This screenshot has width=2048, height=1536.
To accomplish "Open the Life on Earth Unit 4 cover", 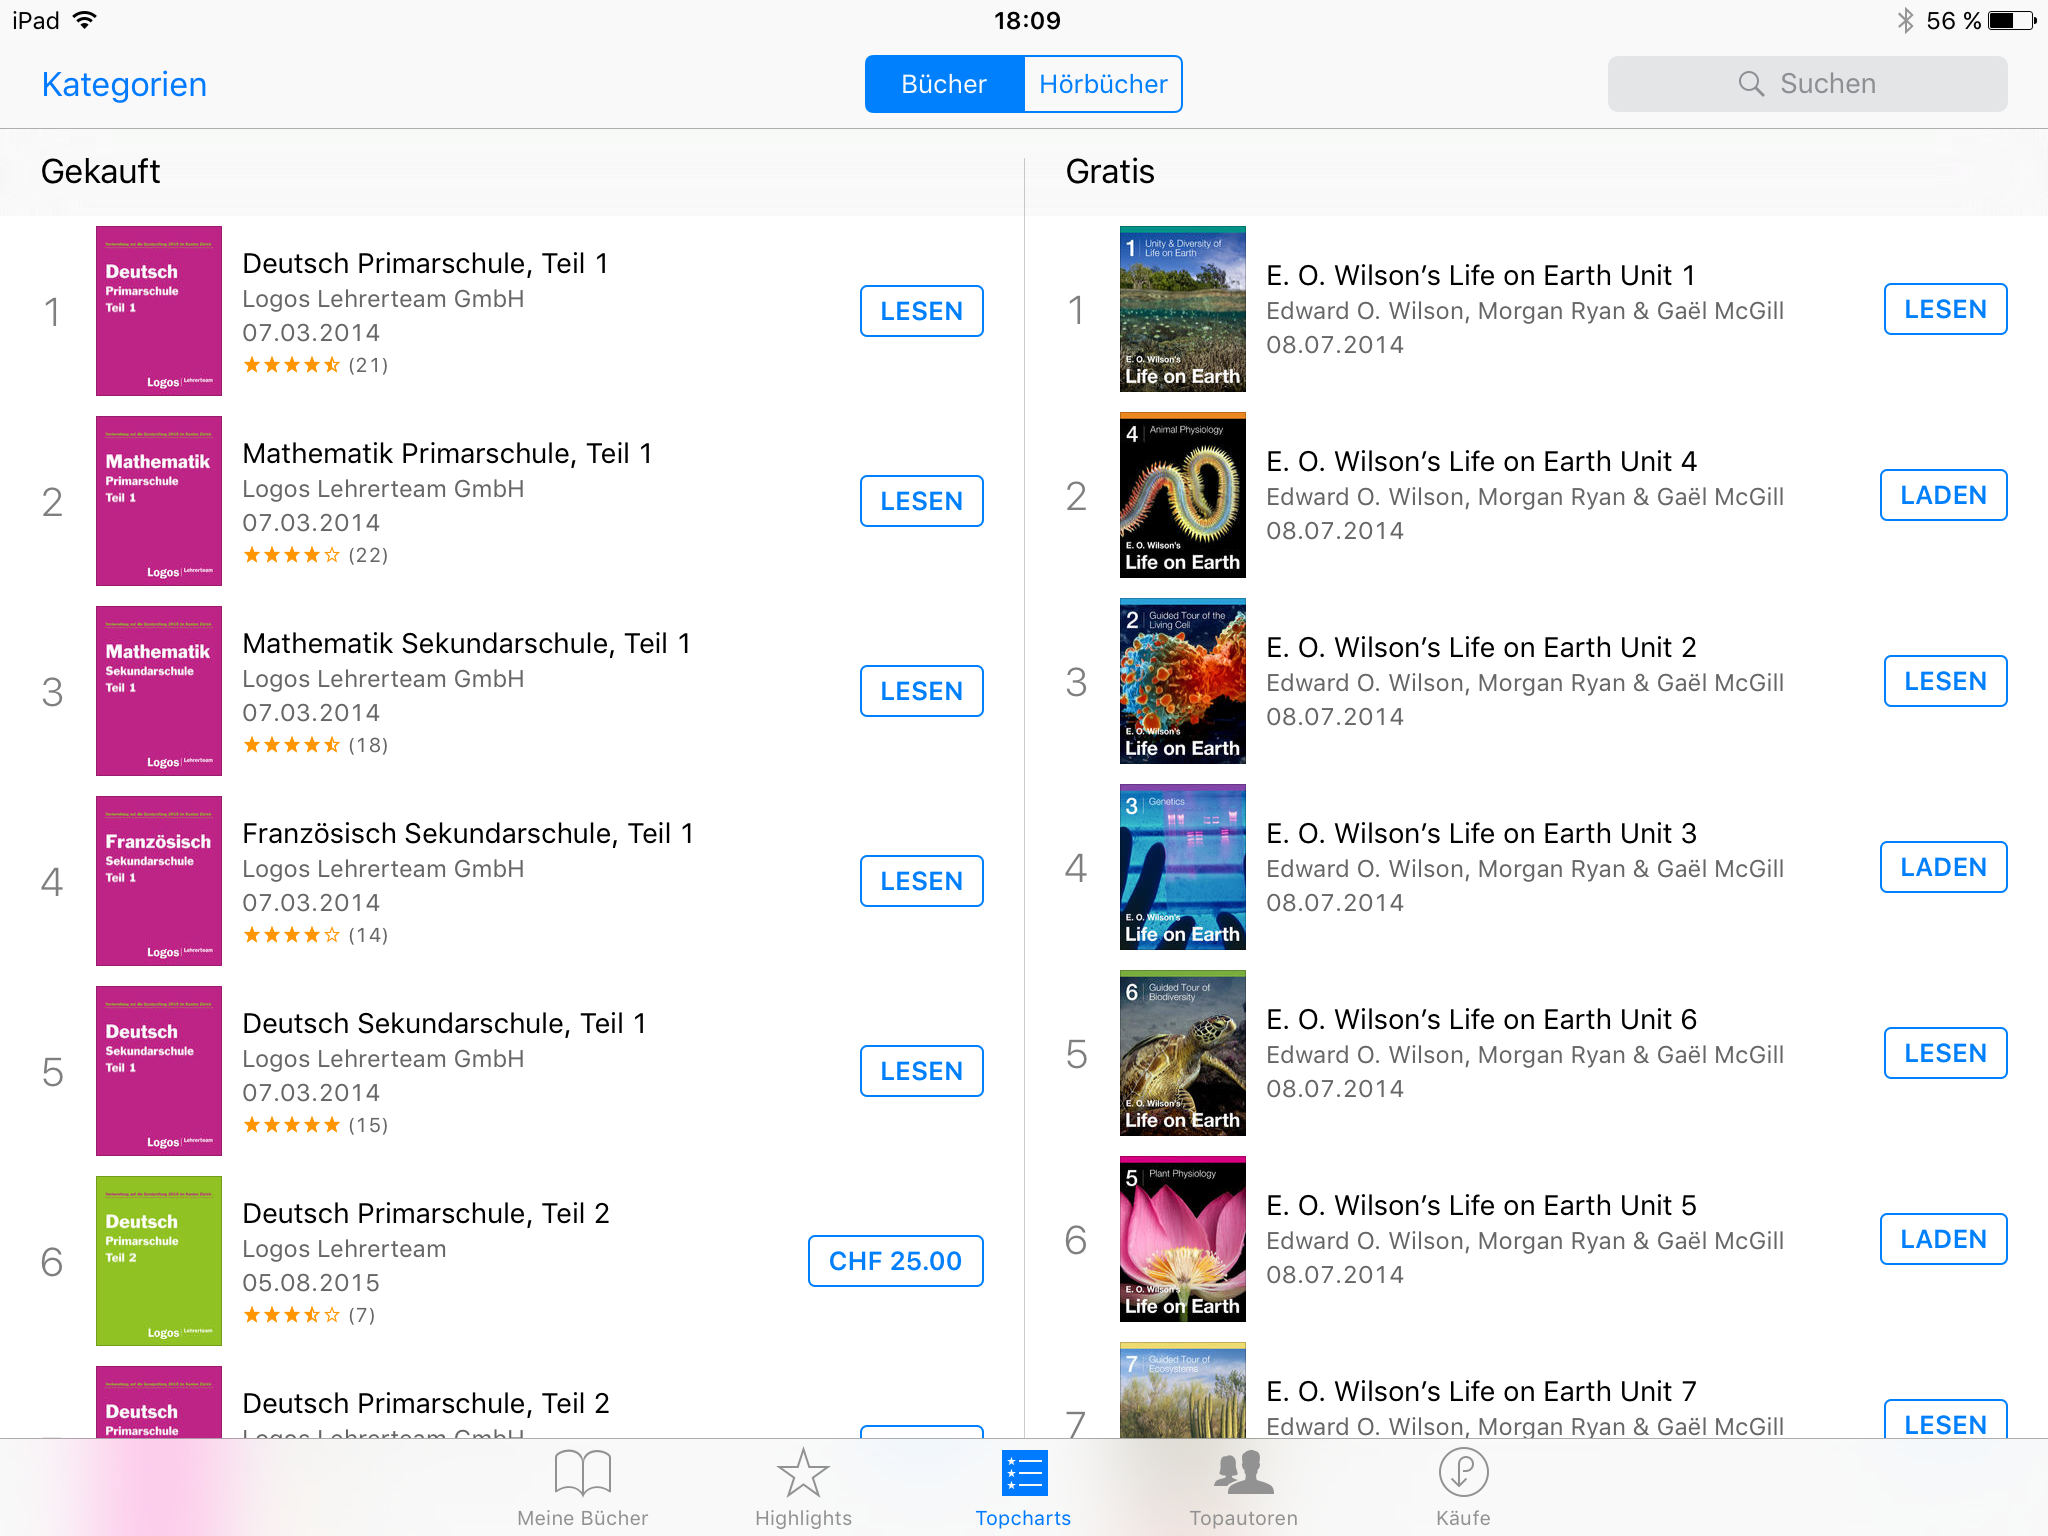I will click(x=1183, y=495).
